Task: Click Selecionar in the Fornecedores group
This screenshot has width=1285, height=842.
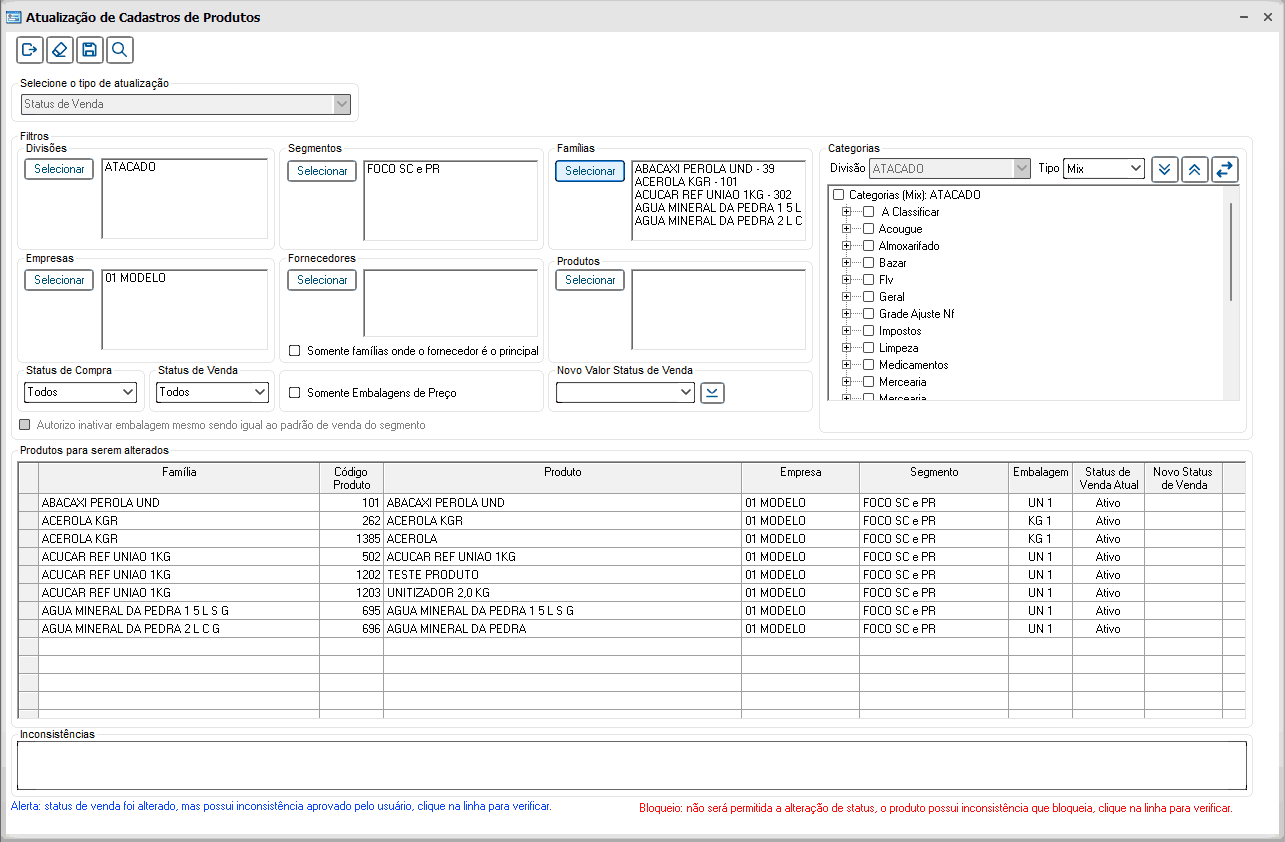Action: pyautogui.click(x=322, y=280)
